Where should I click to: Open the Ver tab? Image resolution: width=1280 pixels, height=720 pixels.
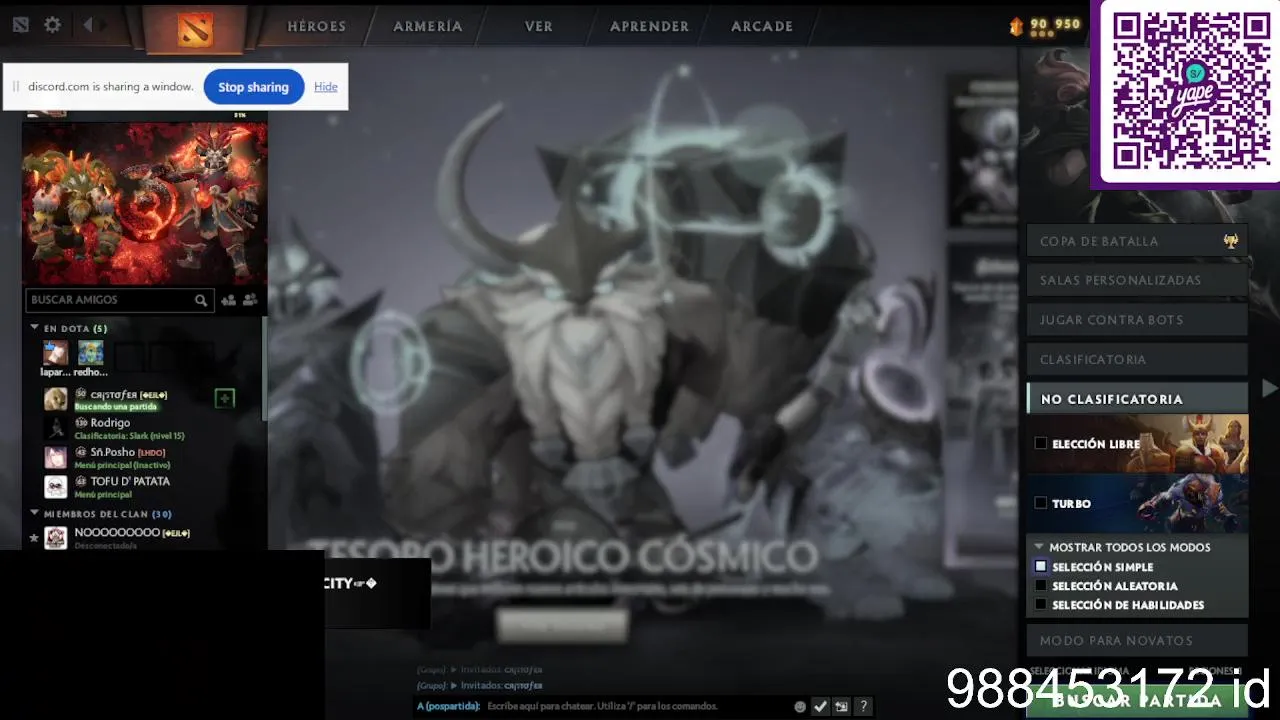[x=539, y=27]
